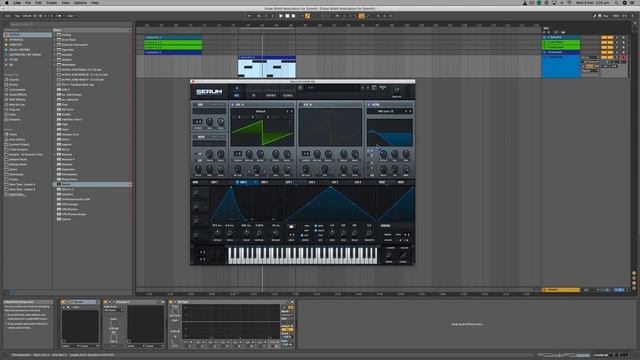640x360 pixels.
Task: Expand the Analog instrument entry
Action: [55, 35]
